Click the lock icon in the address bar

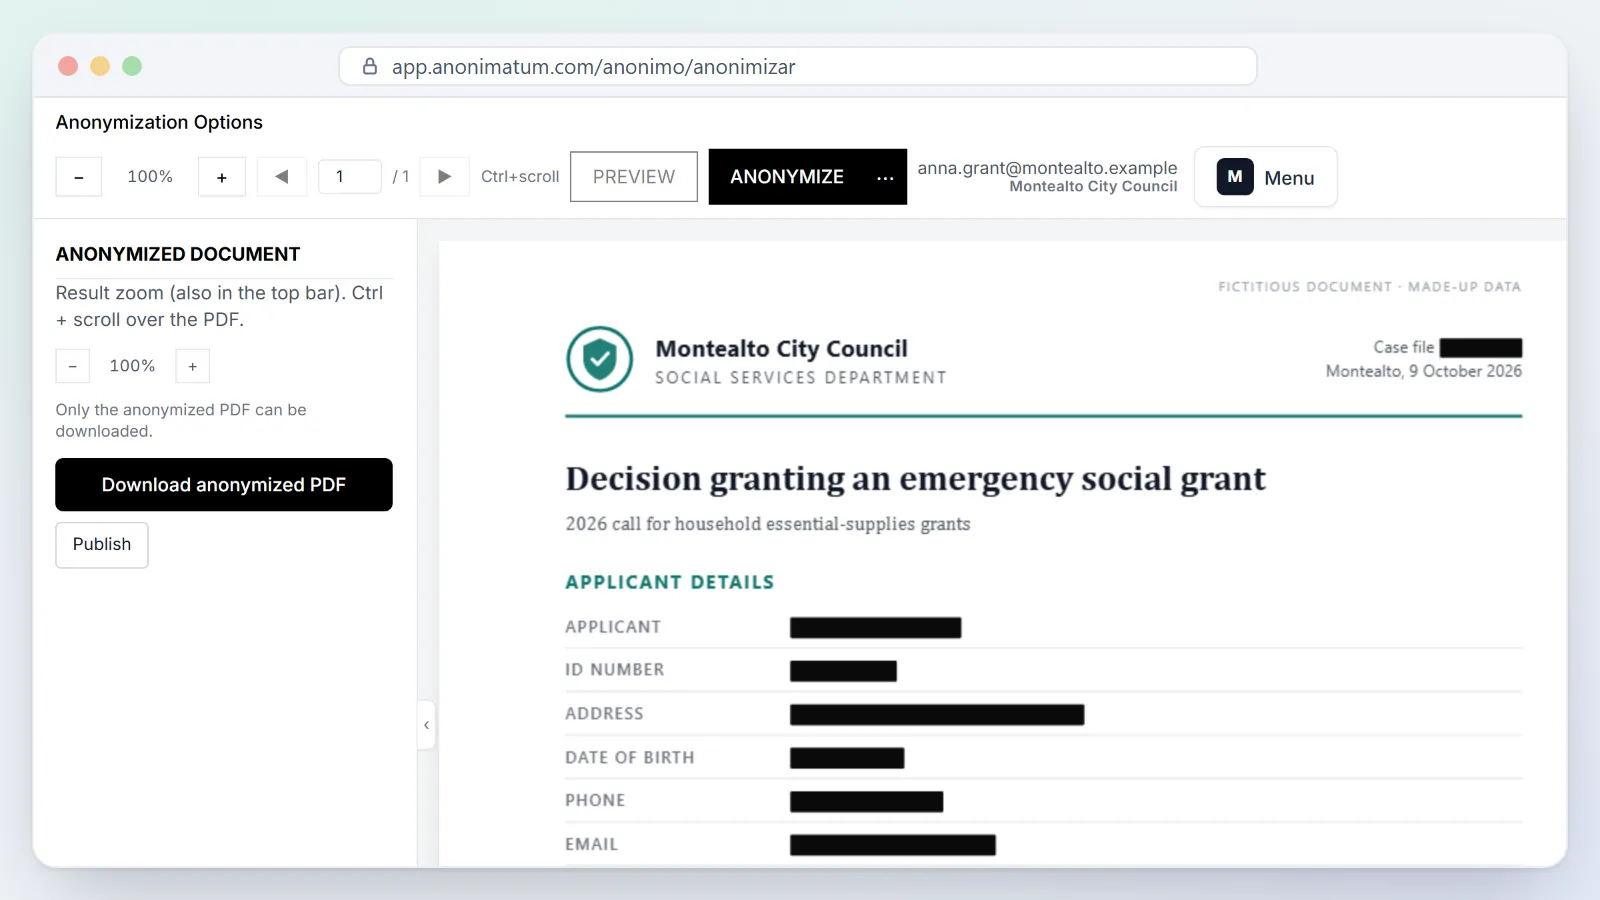click(370, 66)
